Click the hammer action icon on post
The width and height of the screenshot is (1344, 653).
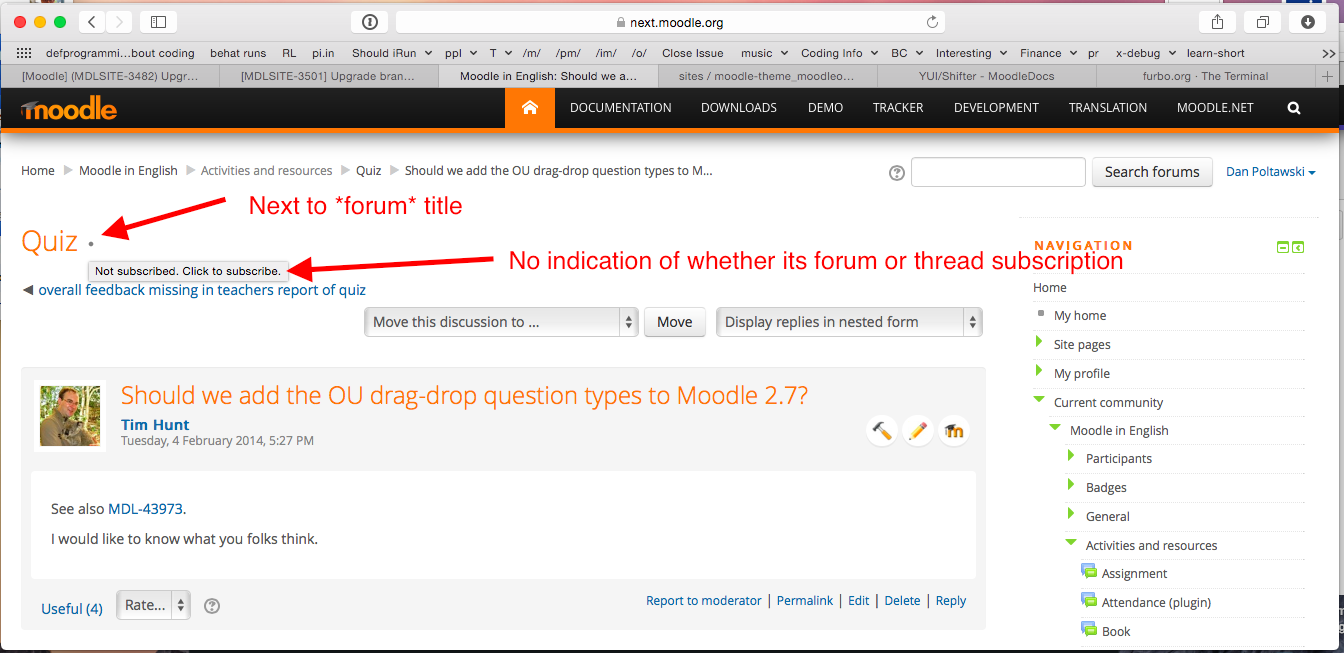(x=882, y=431)
